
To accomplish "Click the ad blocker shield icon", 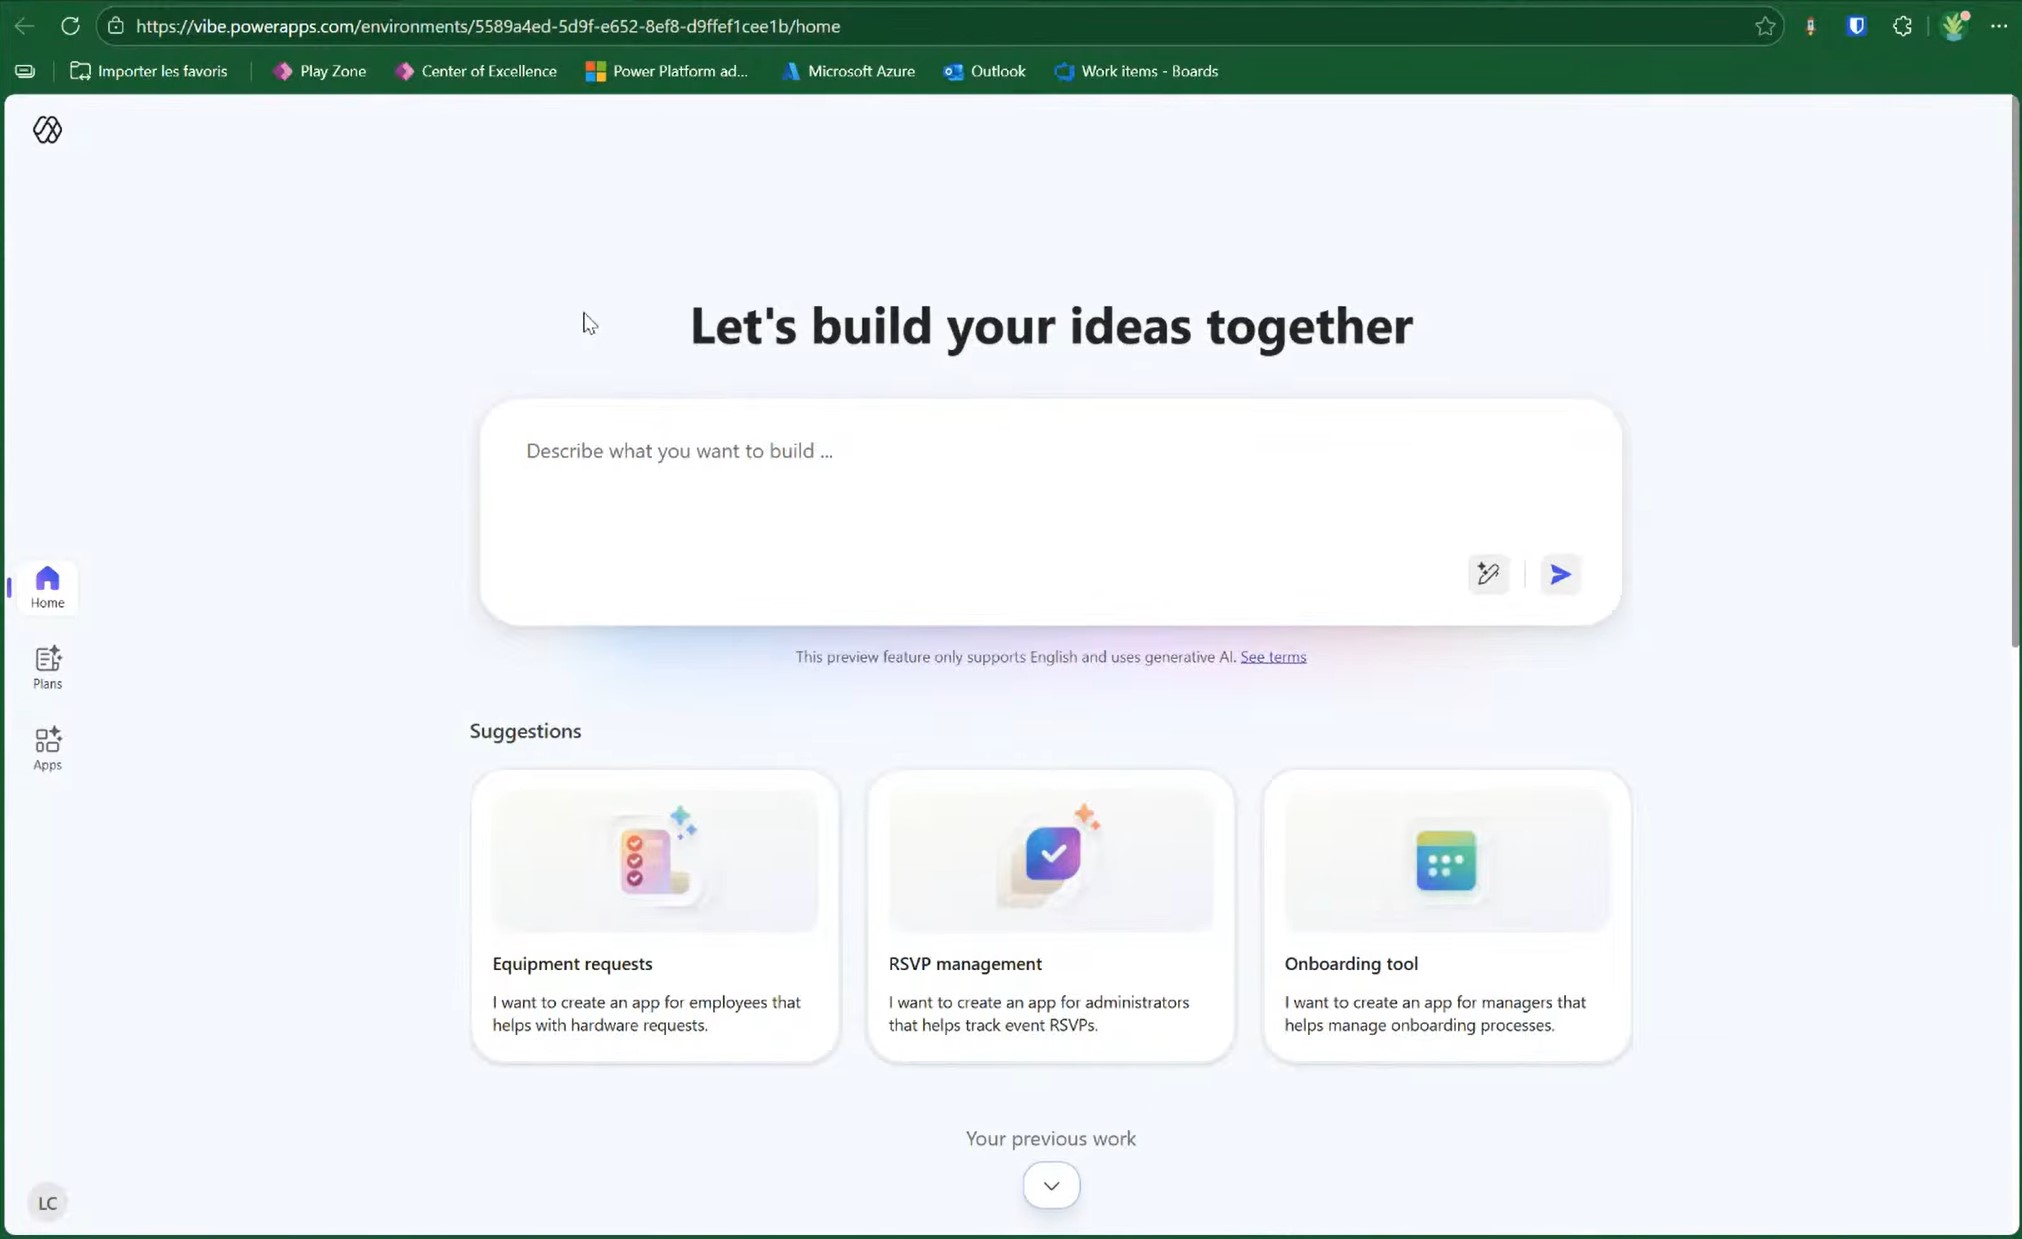I will pos(1856,26).
